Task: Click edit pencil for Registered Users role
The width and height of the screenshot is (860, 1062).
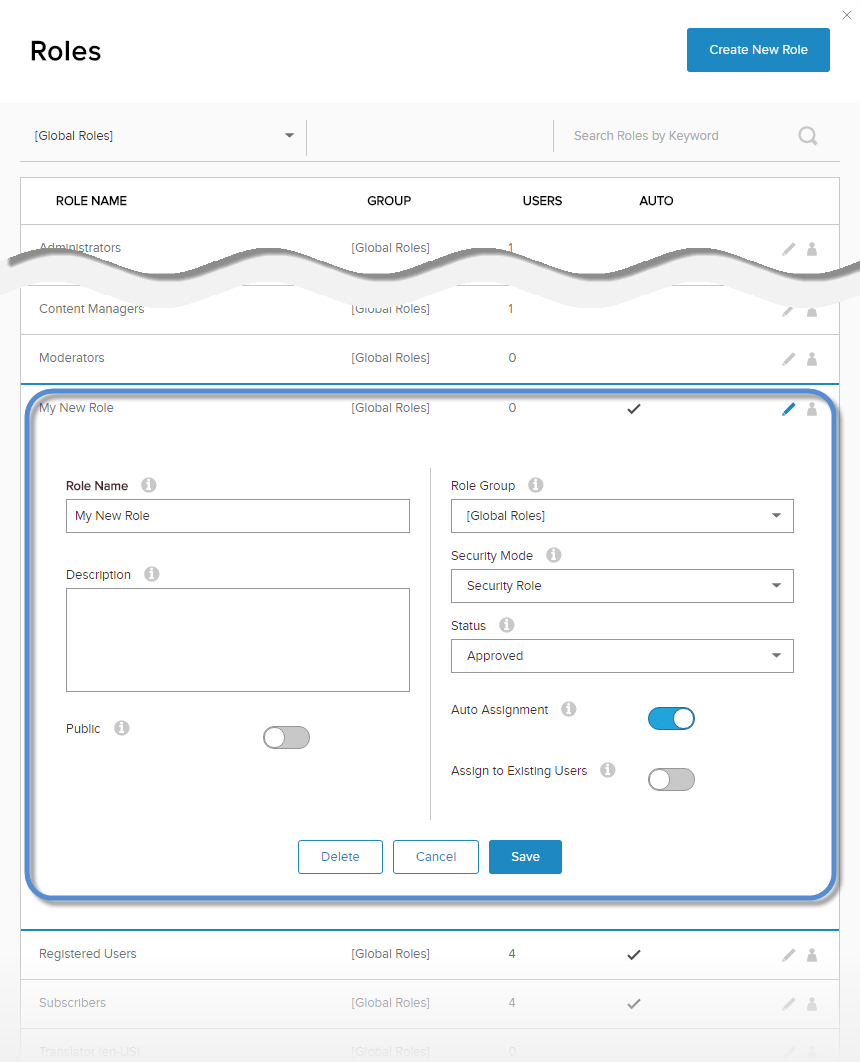Action: (788, 955)
